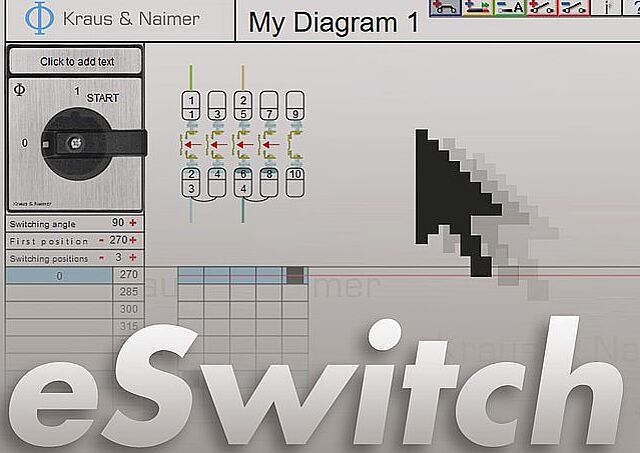Select the remove label 'A' tool
640x453 pixels.
(x=509, y=7)
